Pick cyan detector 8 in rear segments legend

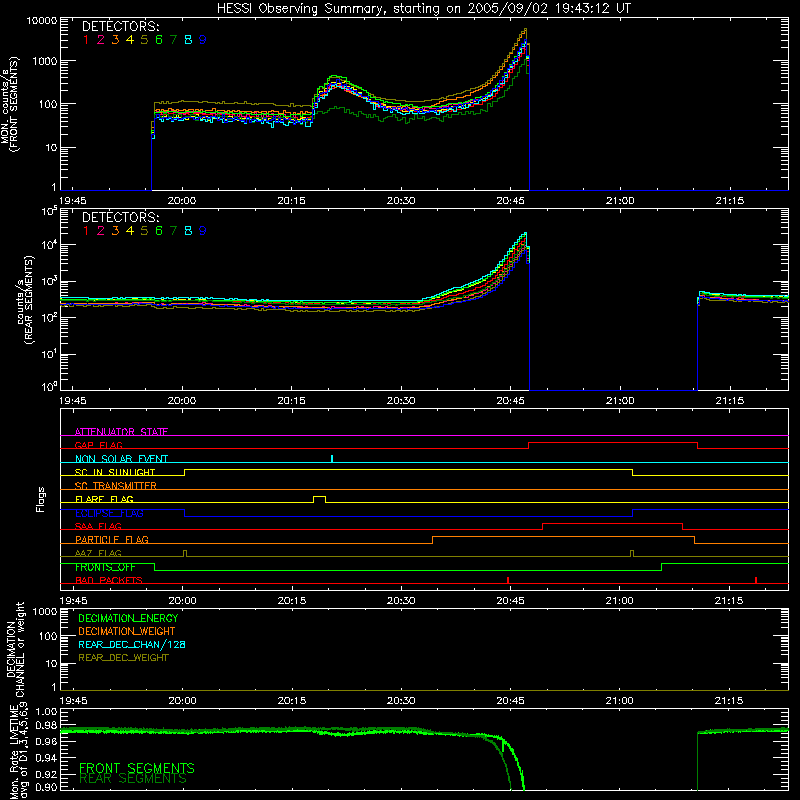pyautogui.click(x=188, y=231)
